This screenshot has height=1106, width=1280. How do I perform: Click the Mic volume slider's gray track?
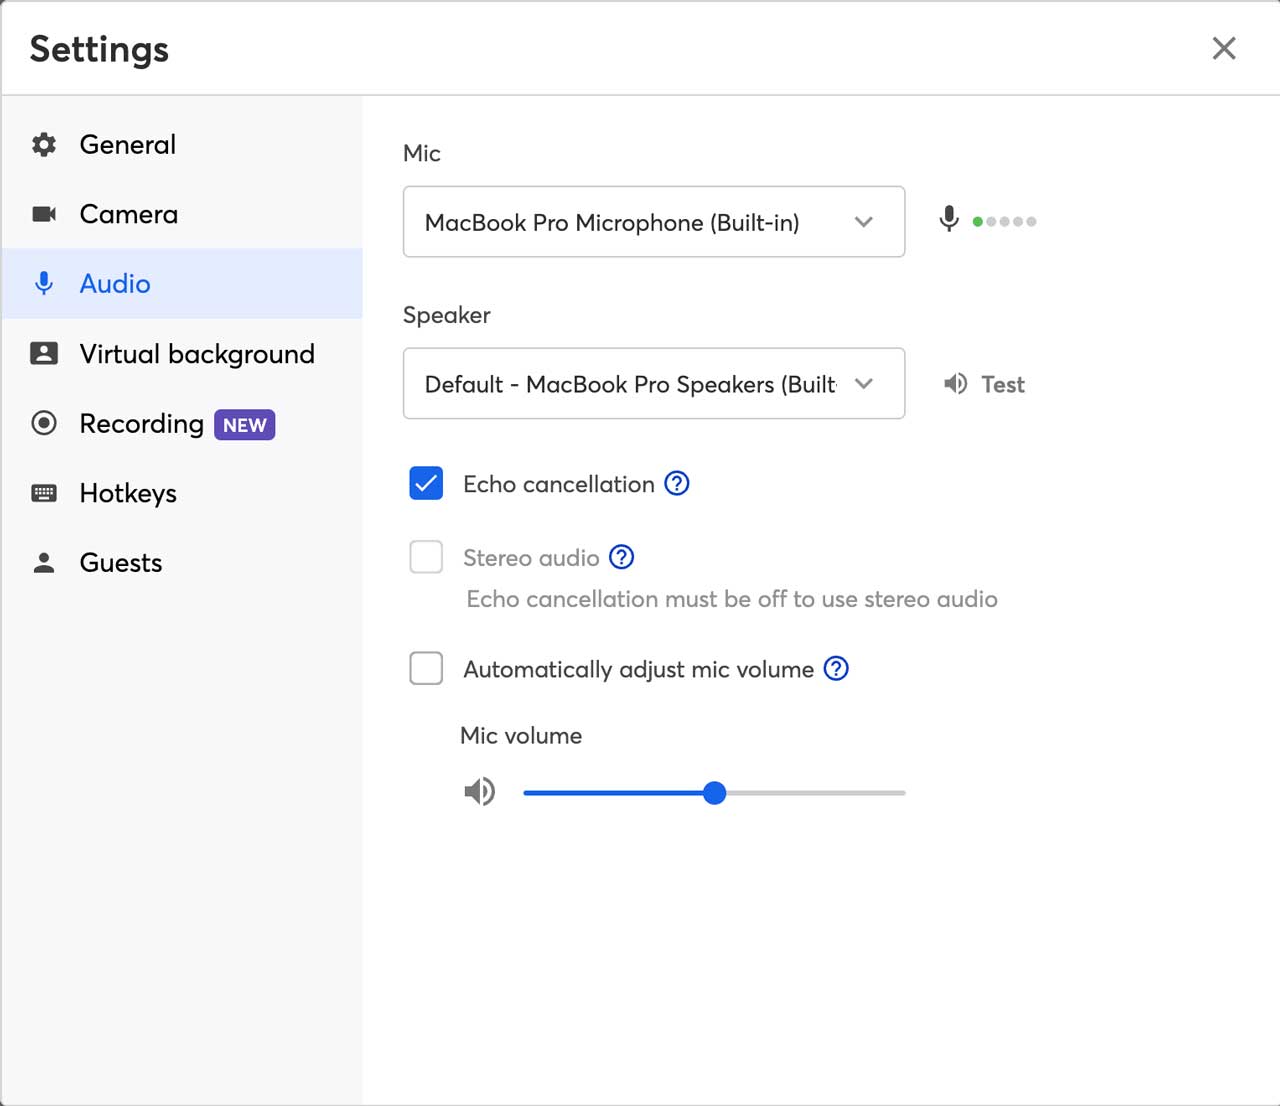[x=816, y=793]
